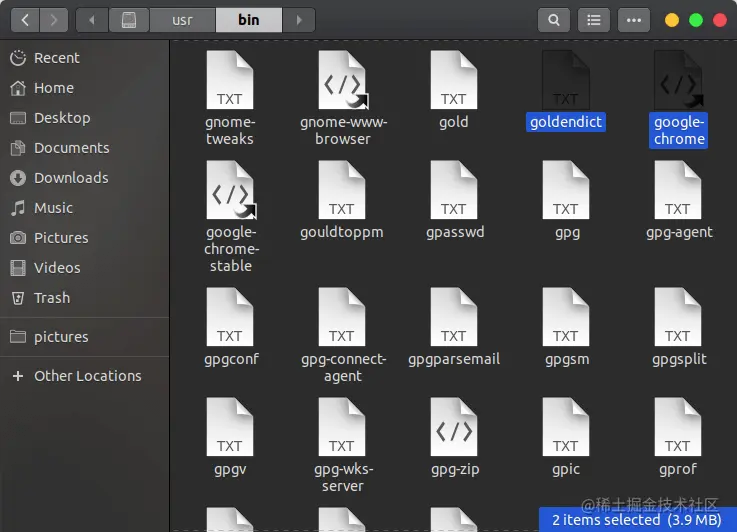Select the google-chrome-stable link icon
Viewport: 737px width, 532px height.
click(231, 190)
